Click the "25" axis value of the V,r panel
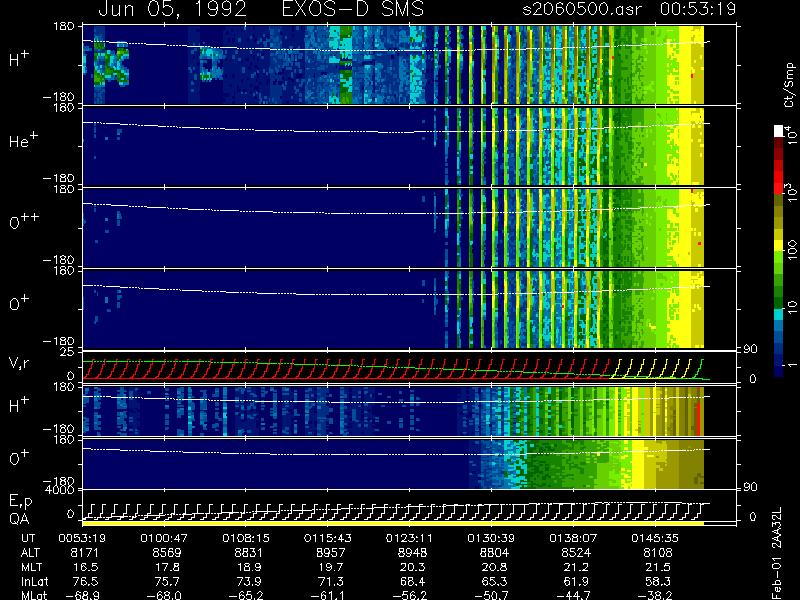Screen dimensions: 800x600 pyautogui.click(x=68, y=352)
